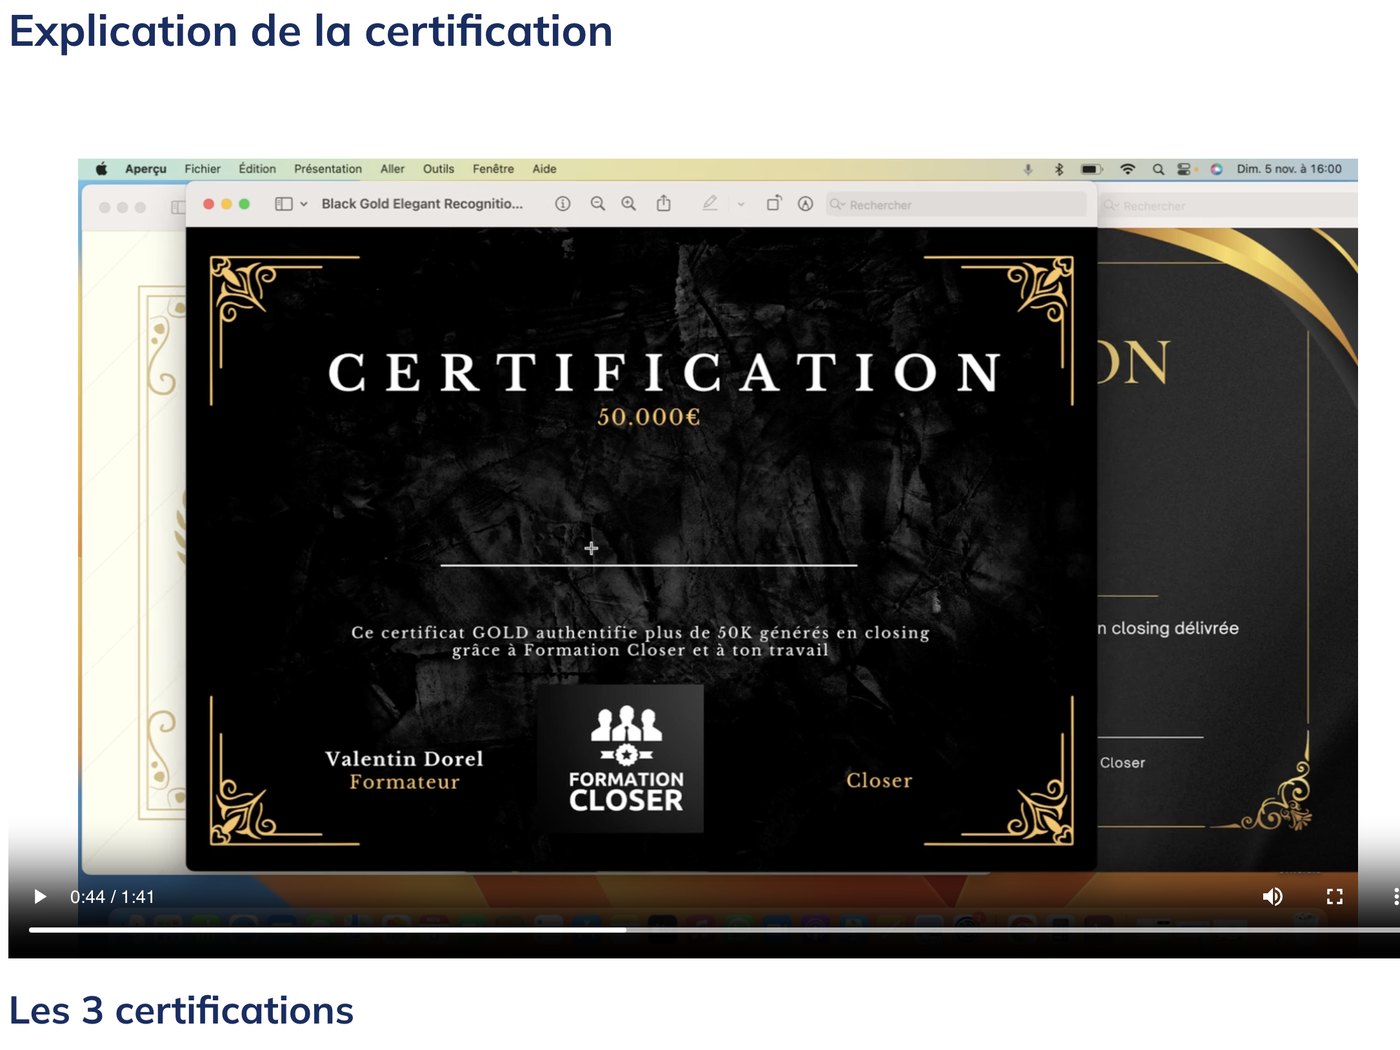Open Spotlight search in the menu bar

[x=1158, y=169]
